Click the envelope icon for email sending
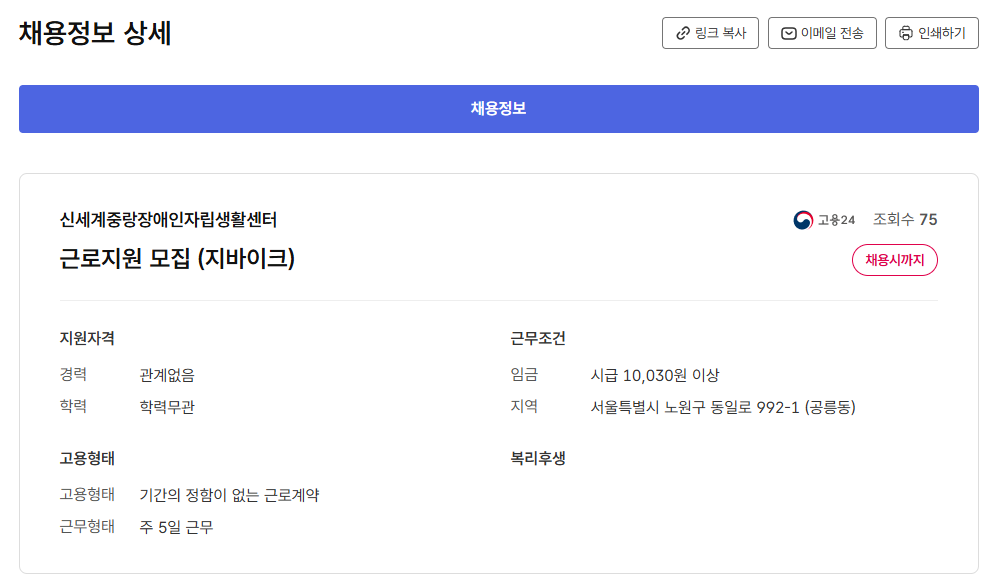997x587 pixels. 789,33
